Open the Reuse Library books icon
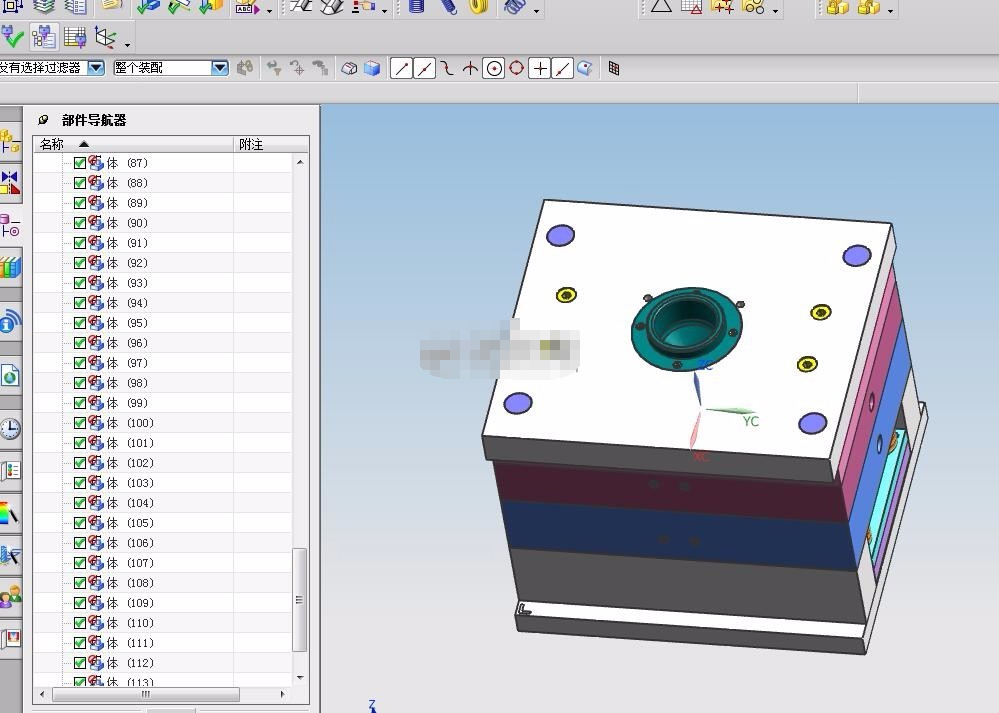Image resolution: width=999 pixels, height=713 pixels. [10, 267]
